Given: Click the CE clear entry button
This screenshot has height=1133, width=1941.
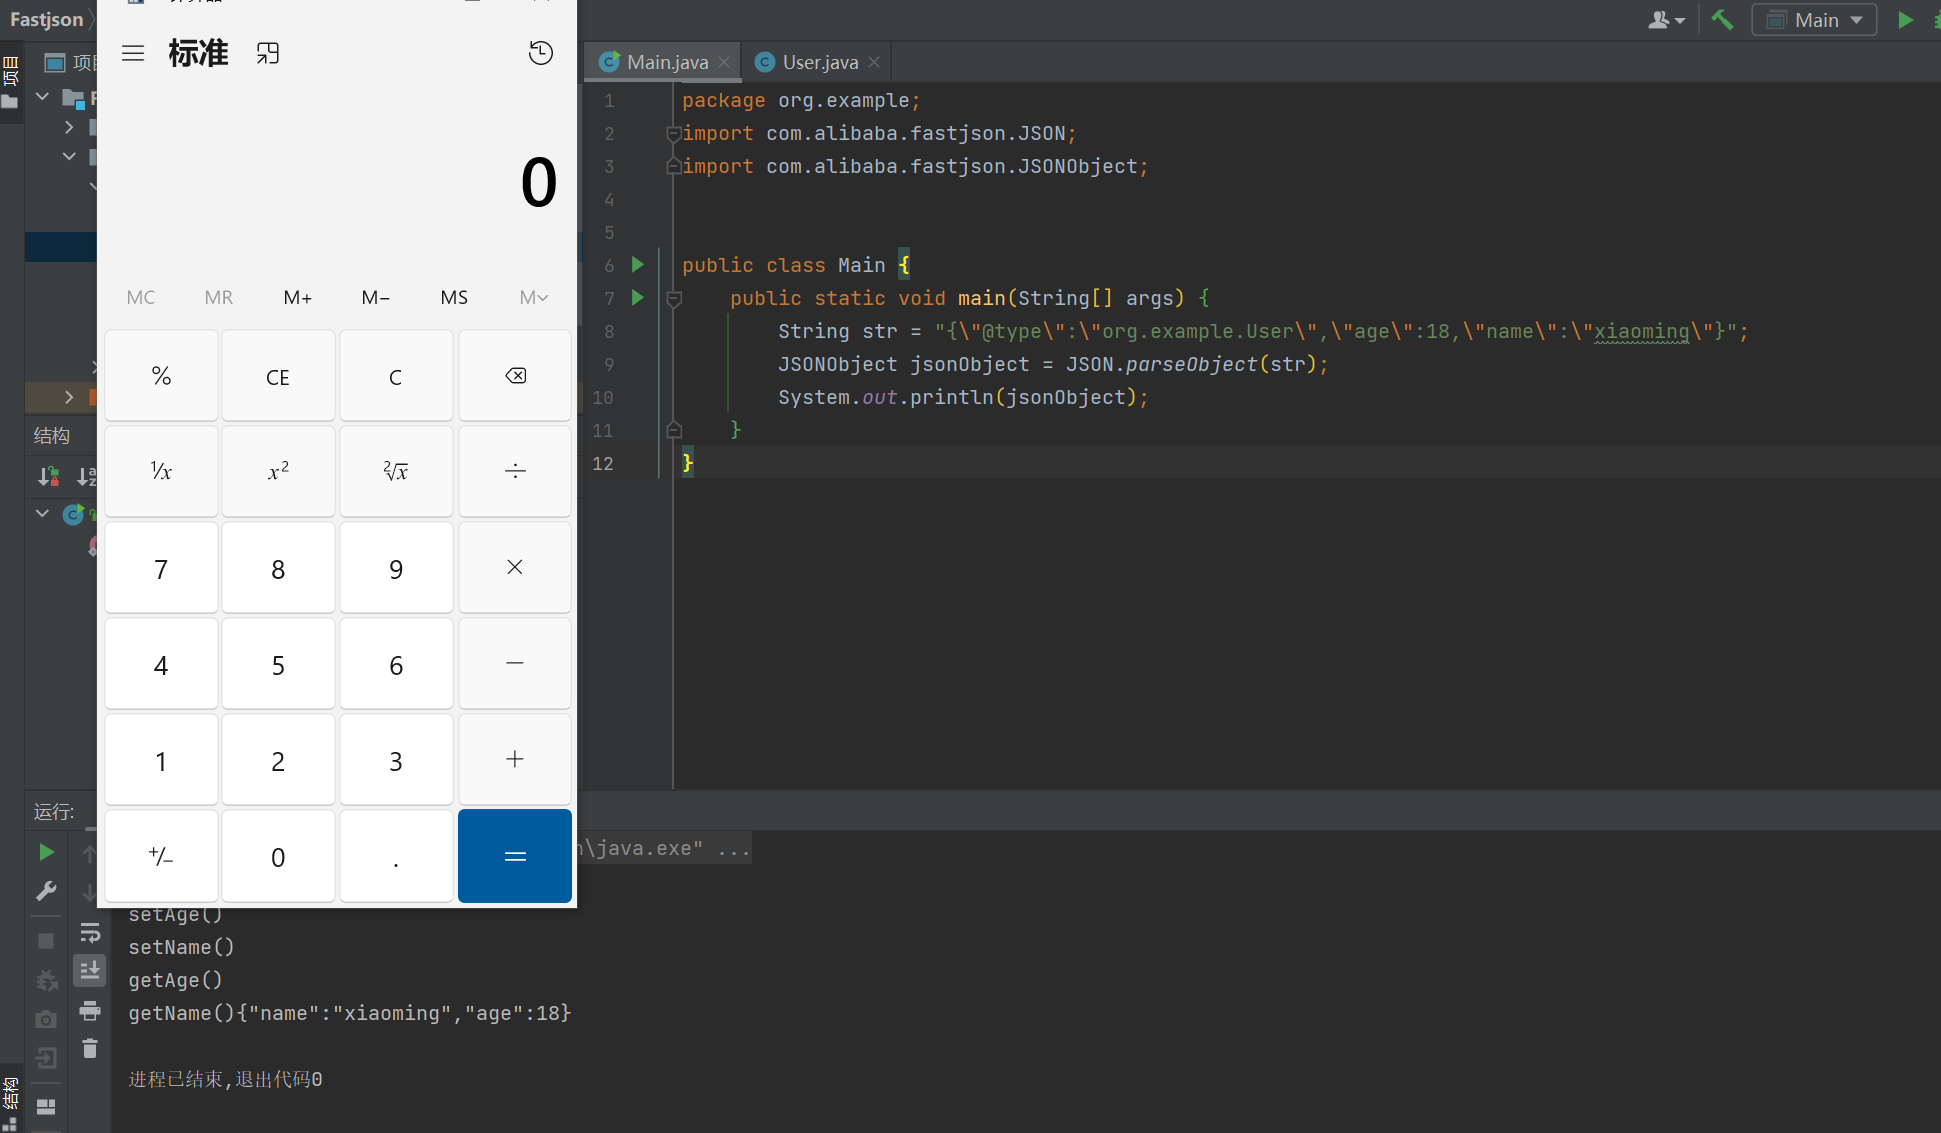Looking at the screenshot, I should [x=278, y=376].
